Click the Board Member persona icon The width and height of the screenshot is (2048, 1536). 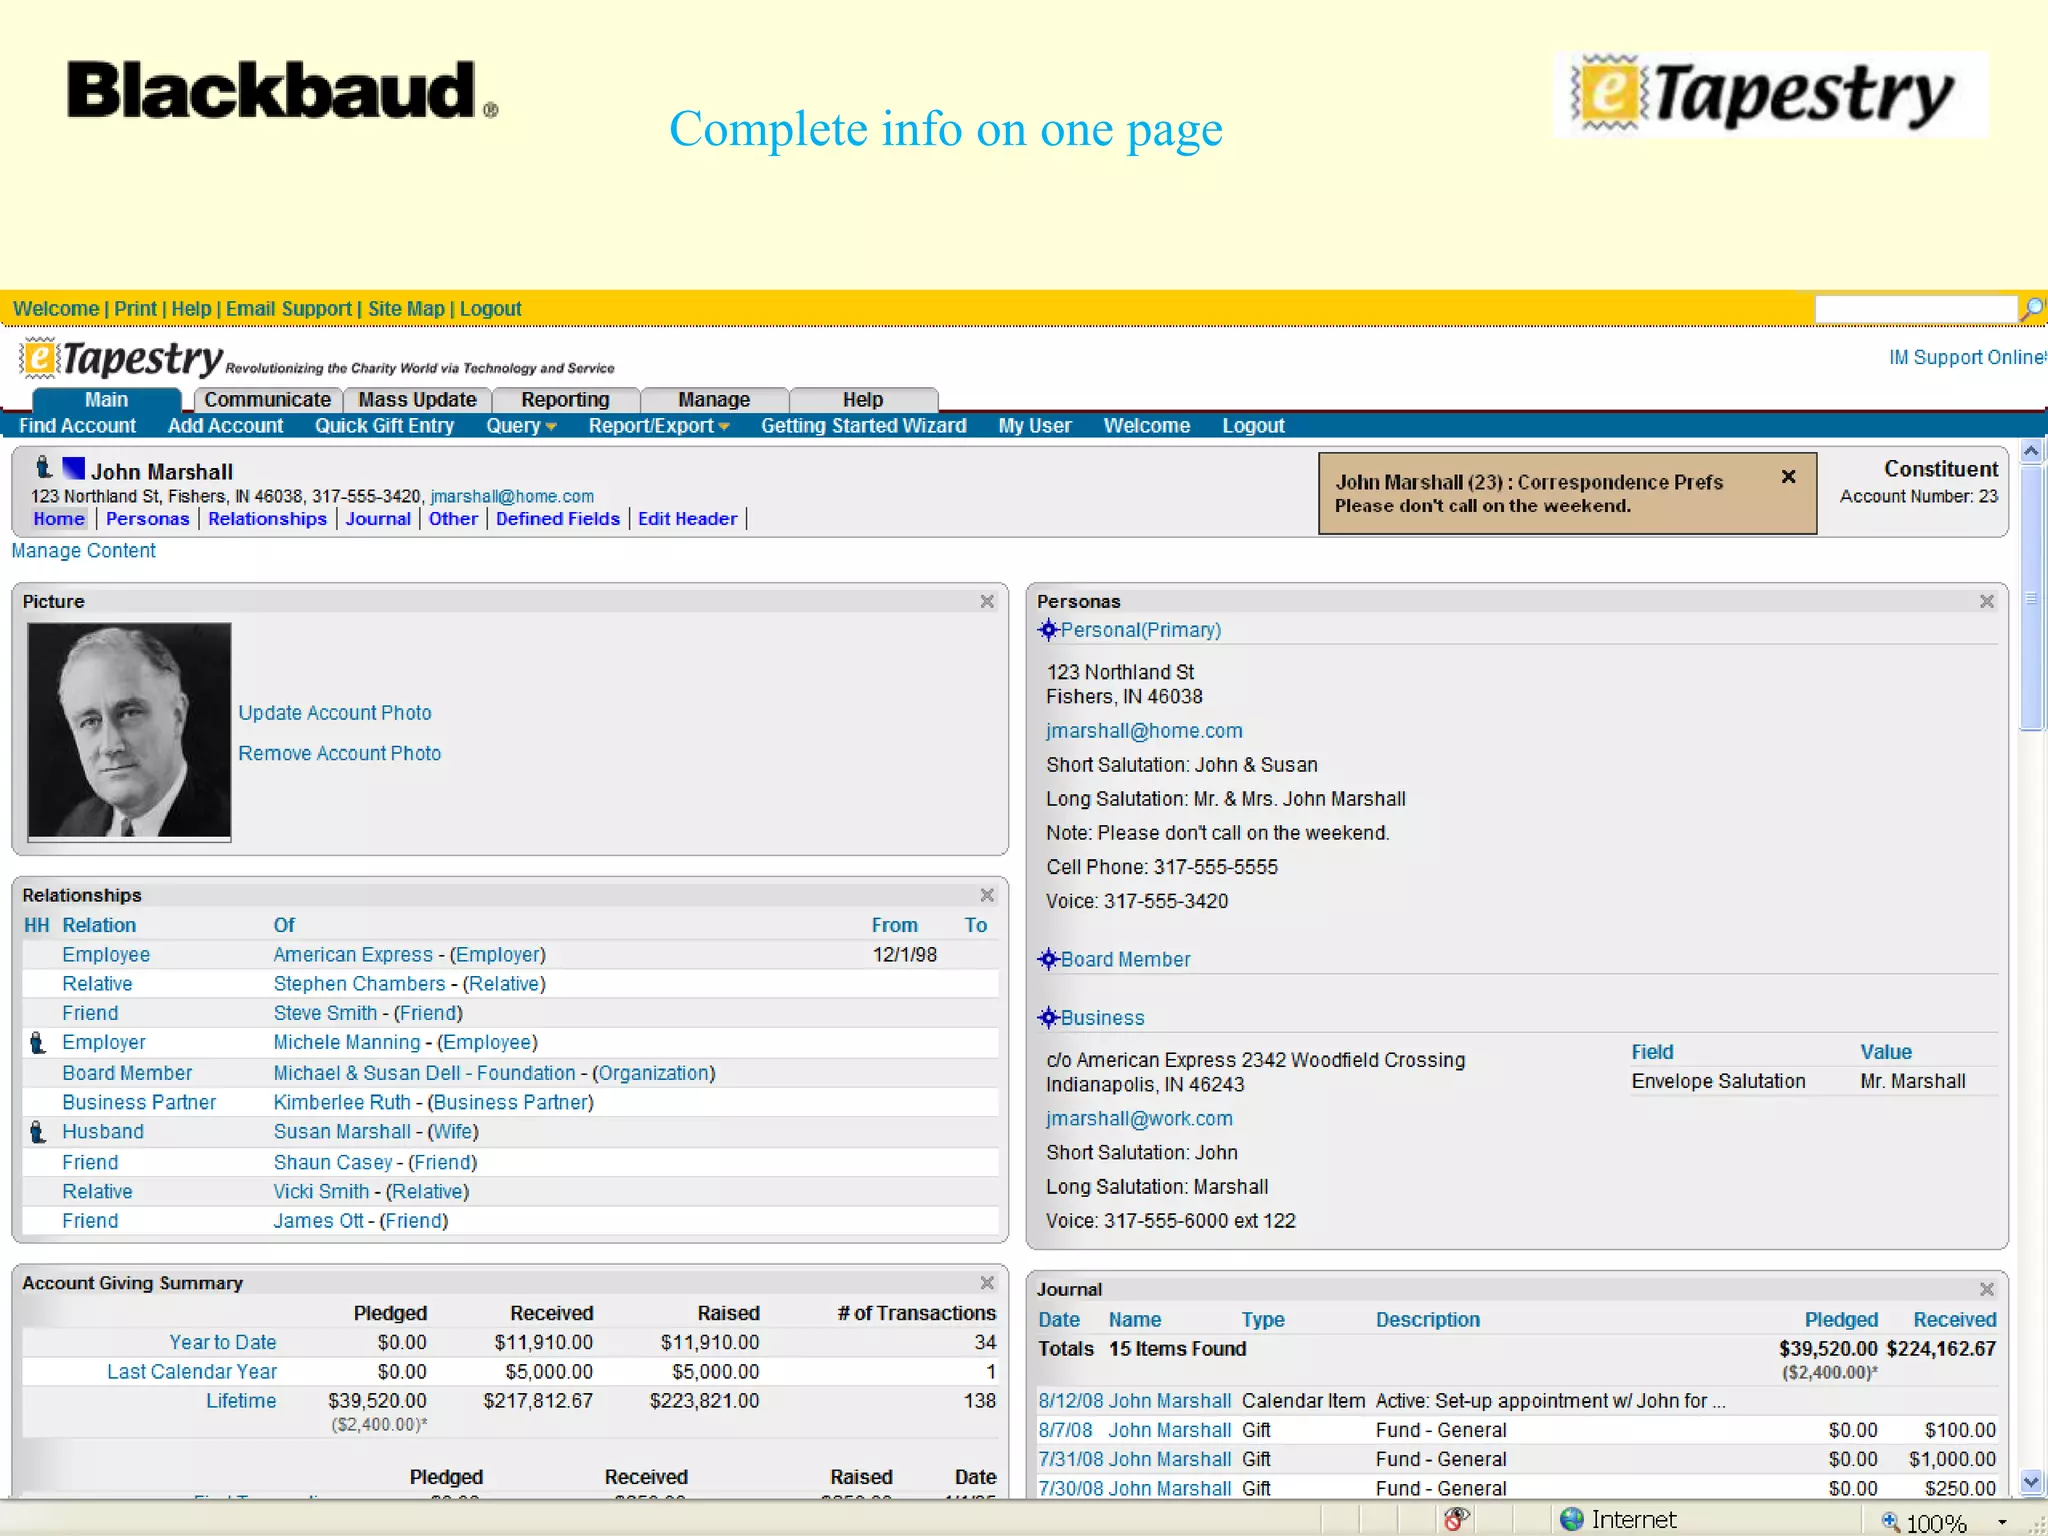pyautogui.click(x=1047, y=959)
